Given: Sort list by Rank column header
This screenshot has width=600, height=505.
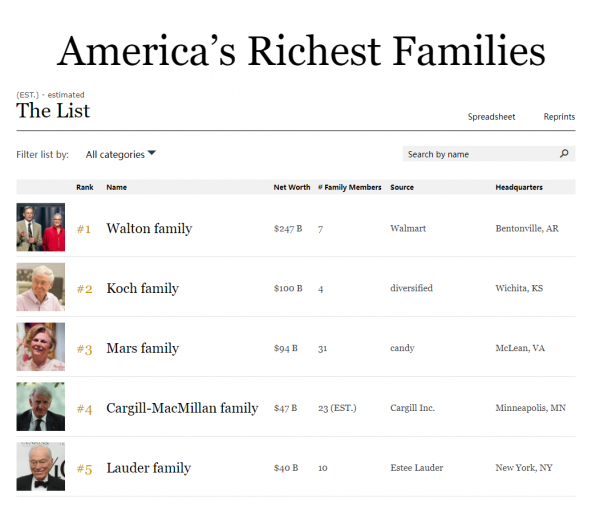Looking at the screenshot, I should pos(84,187).
